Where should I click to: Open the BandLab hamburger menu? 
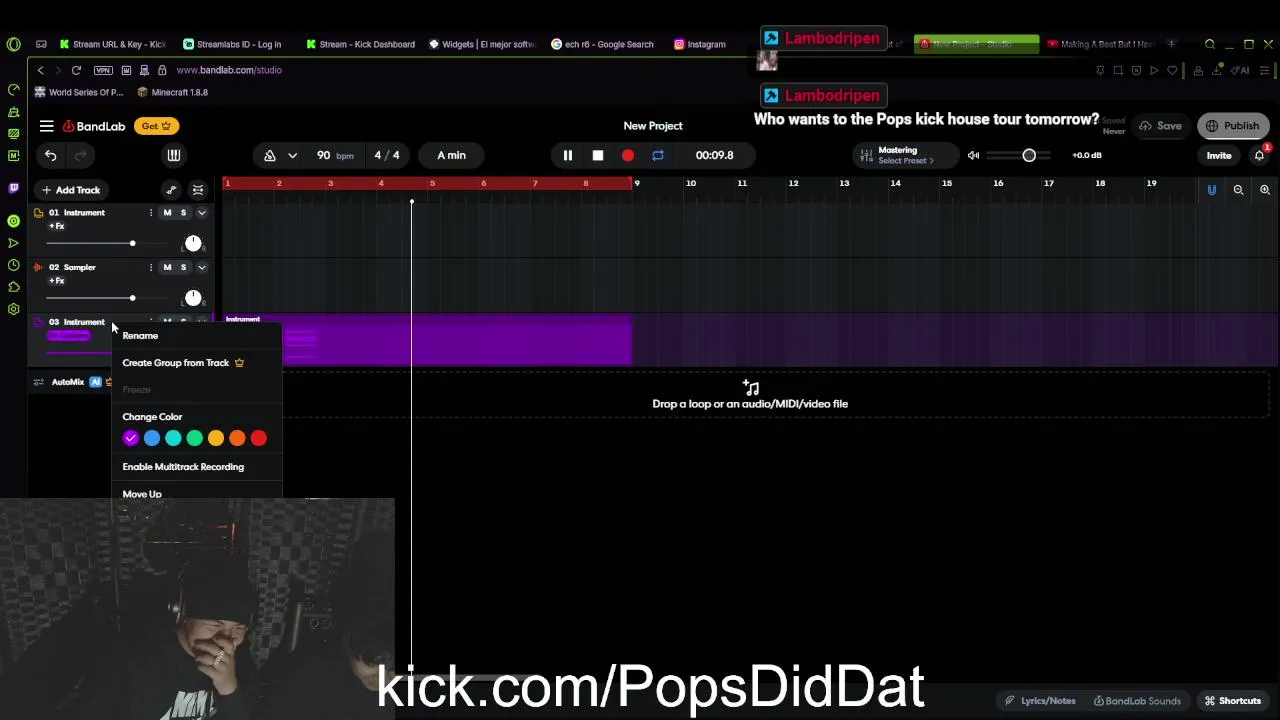coord(47,126)
